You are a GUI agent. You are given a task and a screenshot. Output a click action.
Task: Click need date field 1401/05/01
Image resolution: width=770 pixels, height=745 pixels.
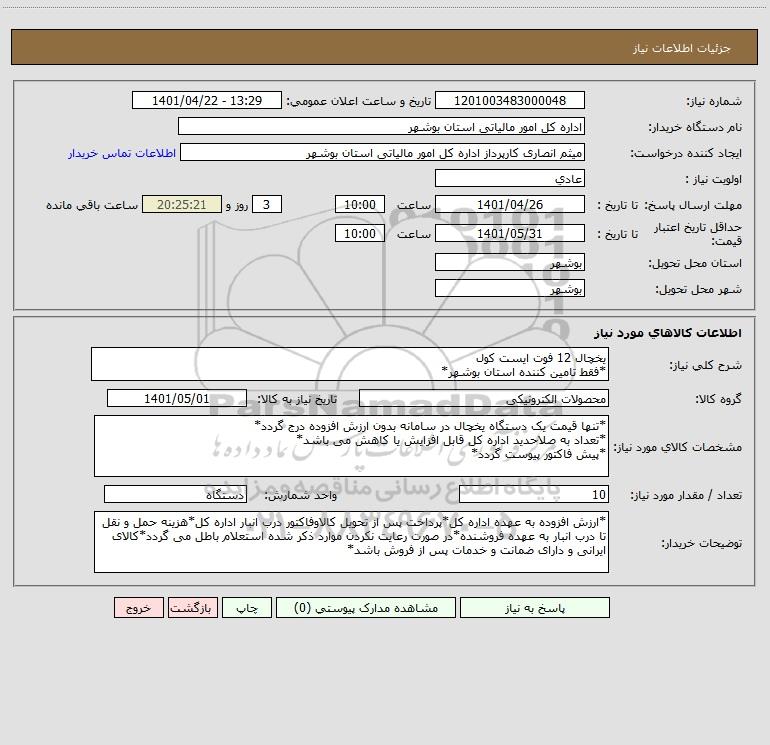tap(177, 398)
